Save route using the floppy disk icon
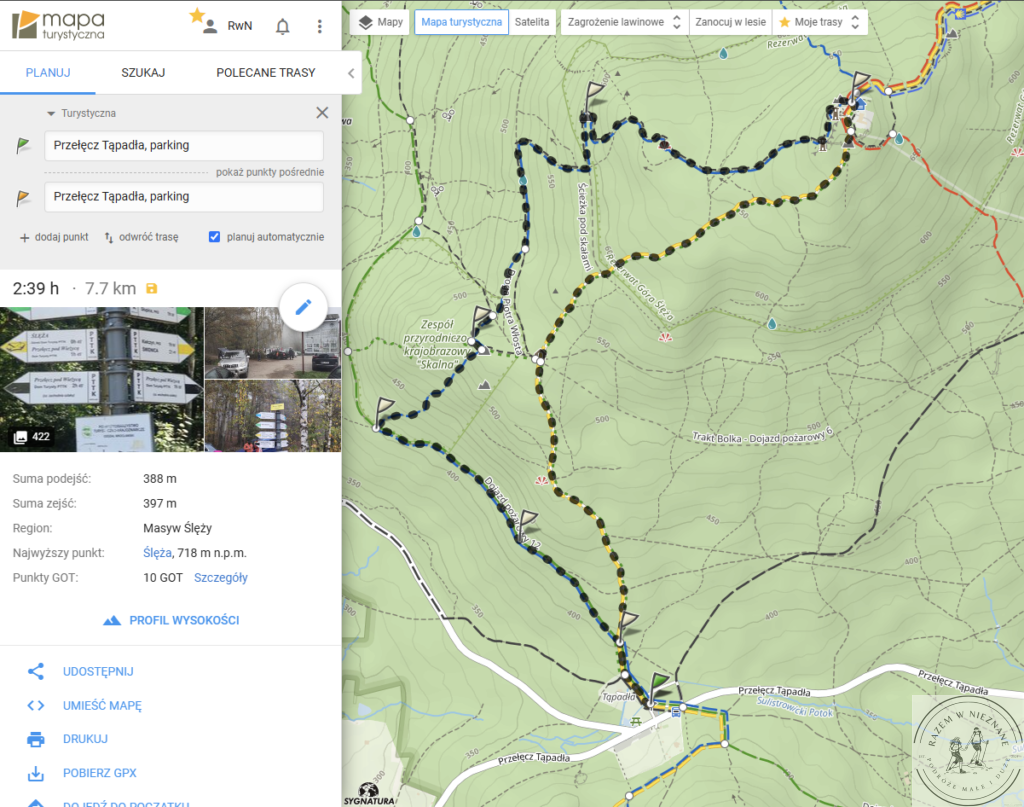Image resolution: width=1024 pixels, height=807 pixels. (x=152, y=289)
